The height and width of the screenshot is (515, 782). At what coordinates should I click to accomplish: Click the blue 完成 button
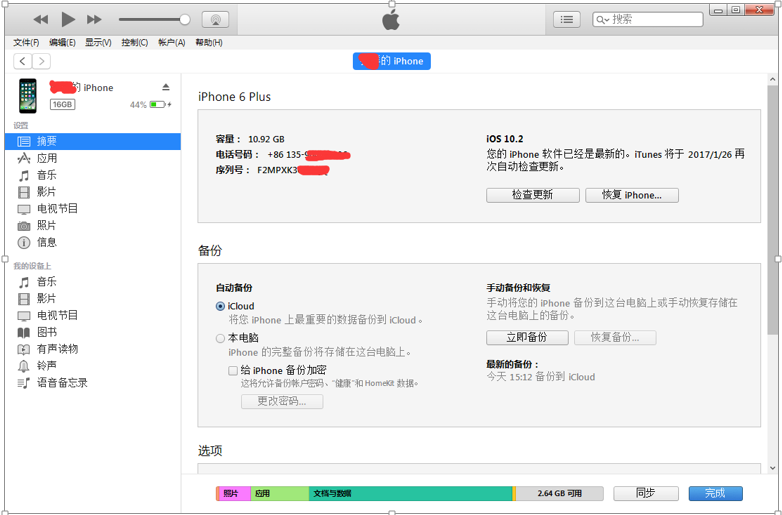716,494
